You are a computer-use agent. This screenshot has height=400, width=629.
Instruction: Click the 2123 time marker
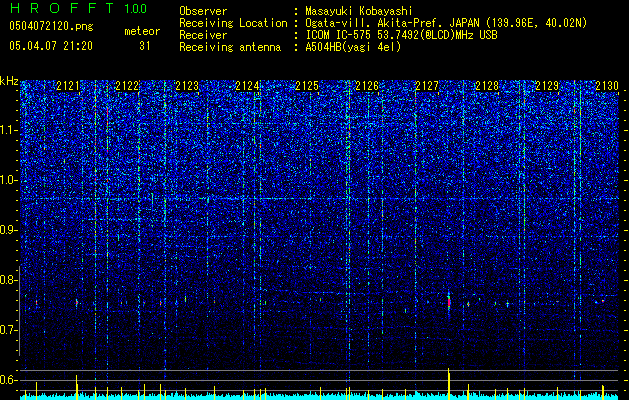tap(187, 86)
